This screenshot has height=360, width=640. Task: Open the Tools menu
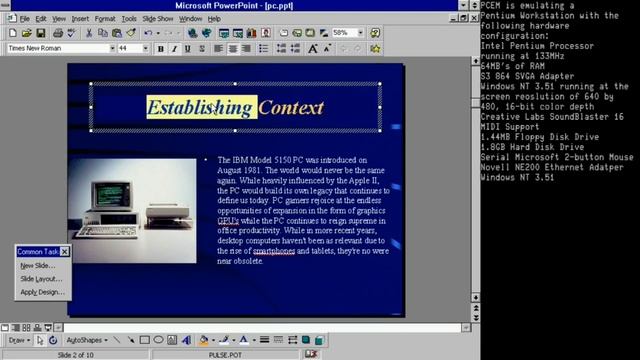point(129,19)
